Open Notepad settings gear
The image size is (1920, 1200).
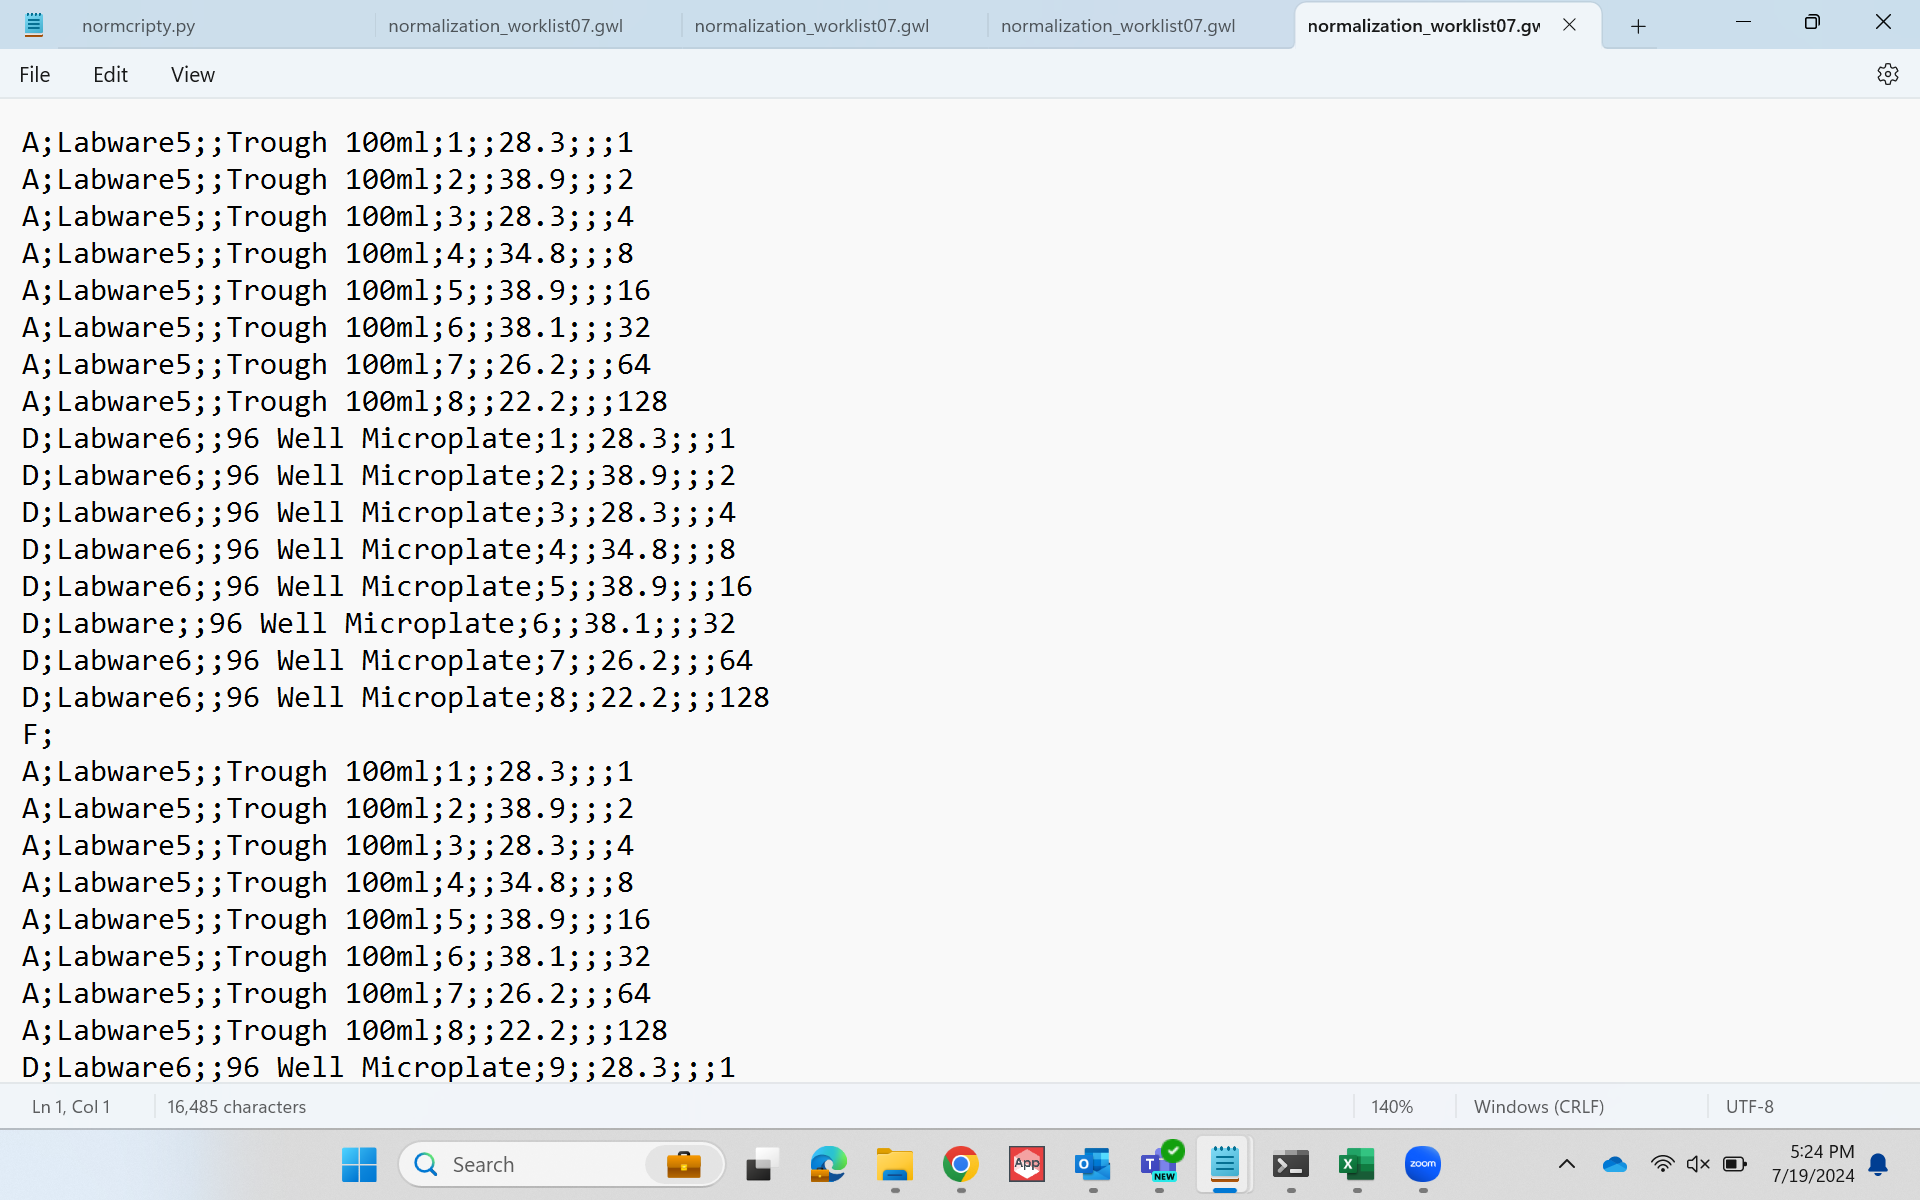click(x=1887, y=74)
